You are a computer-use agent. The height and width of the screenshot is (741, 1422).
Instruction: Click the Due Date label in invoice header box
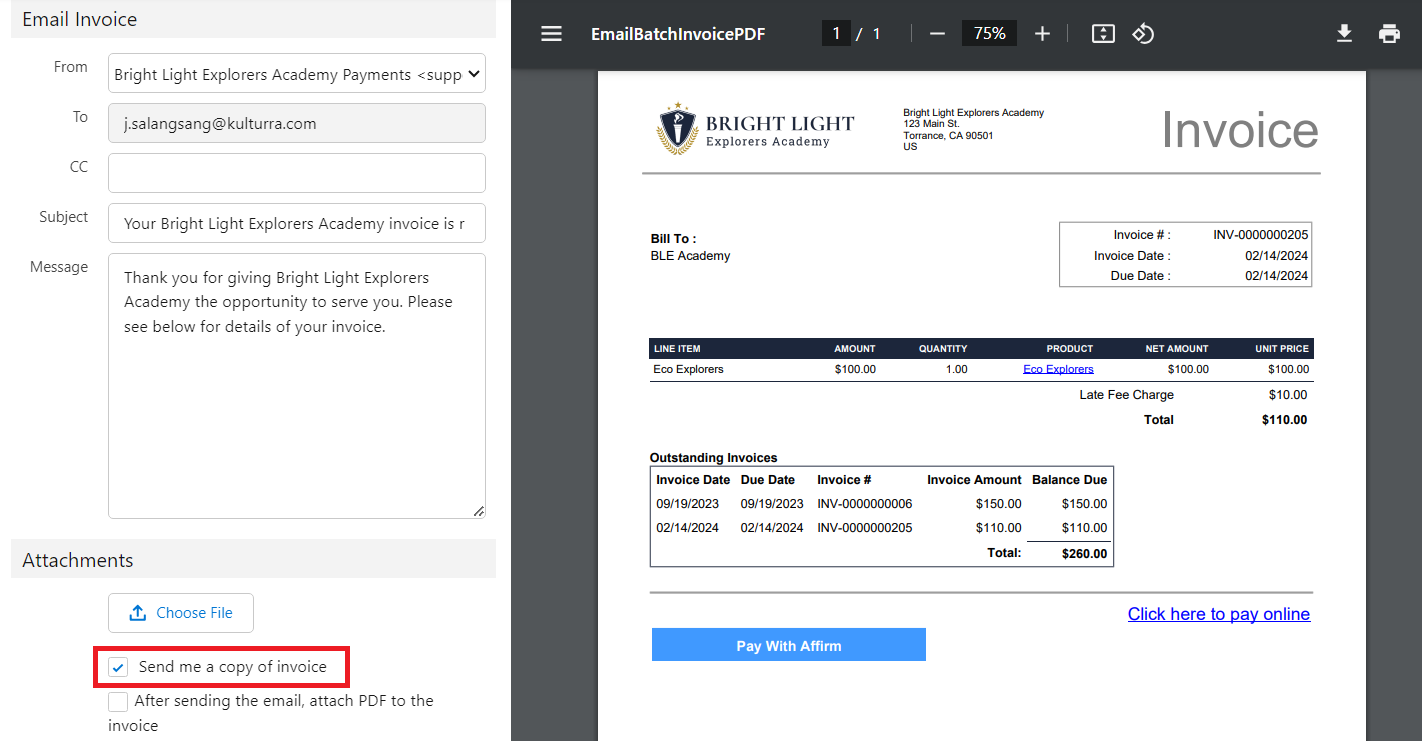1140,276
